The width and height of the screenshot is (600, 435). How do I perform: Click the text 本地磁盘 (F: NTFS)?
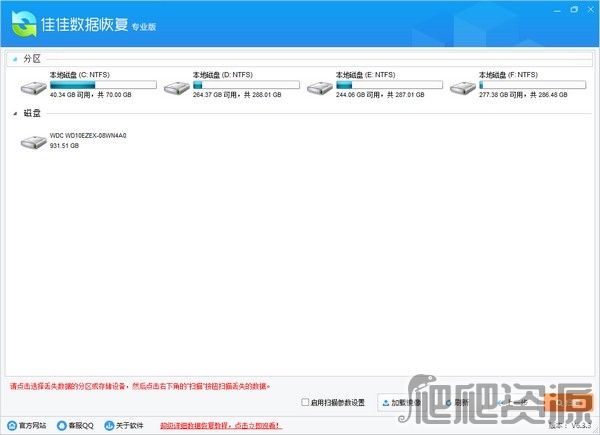(x=508, y=75)
